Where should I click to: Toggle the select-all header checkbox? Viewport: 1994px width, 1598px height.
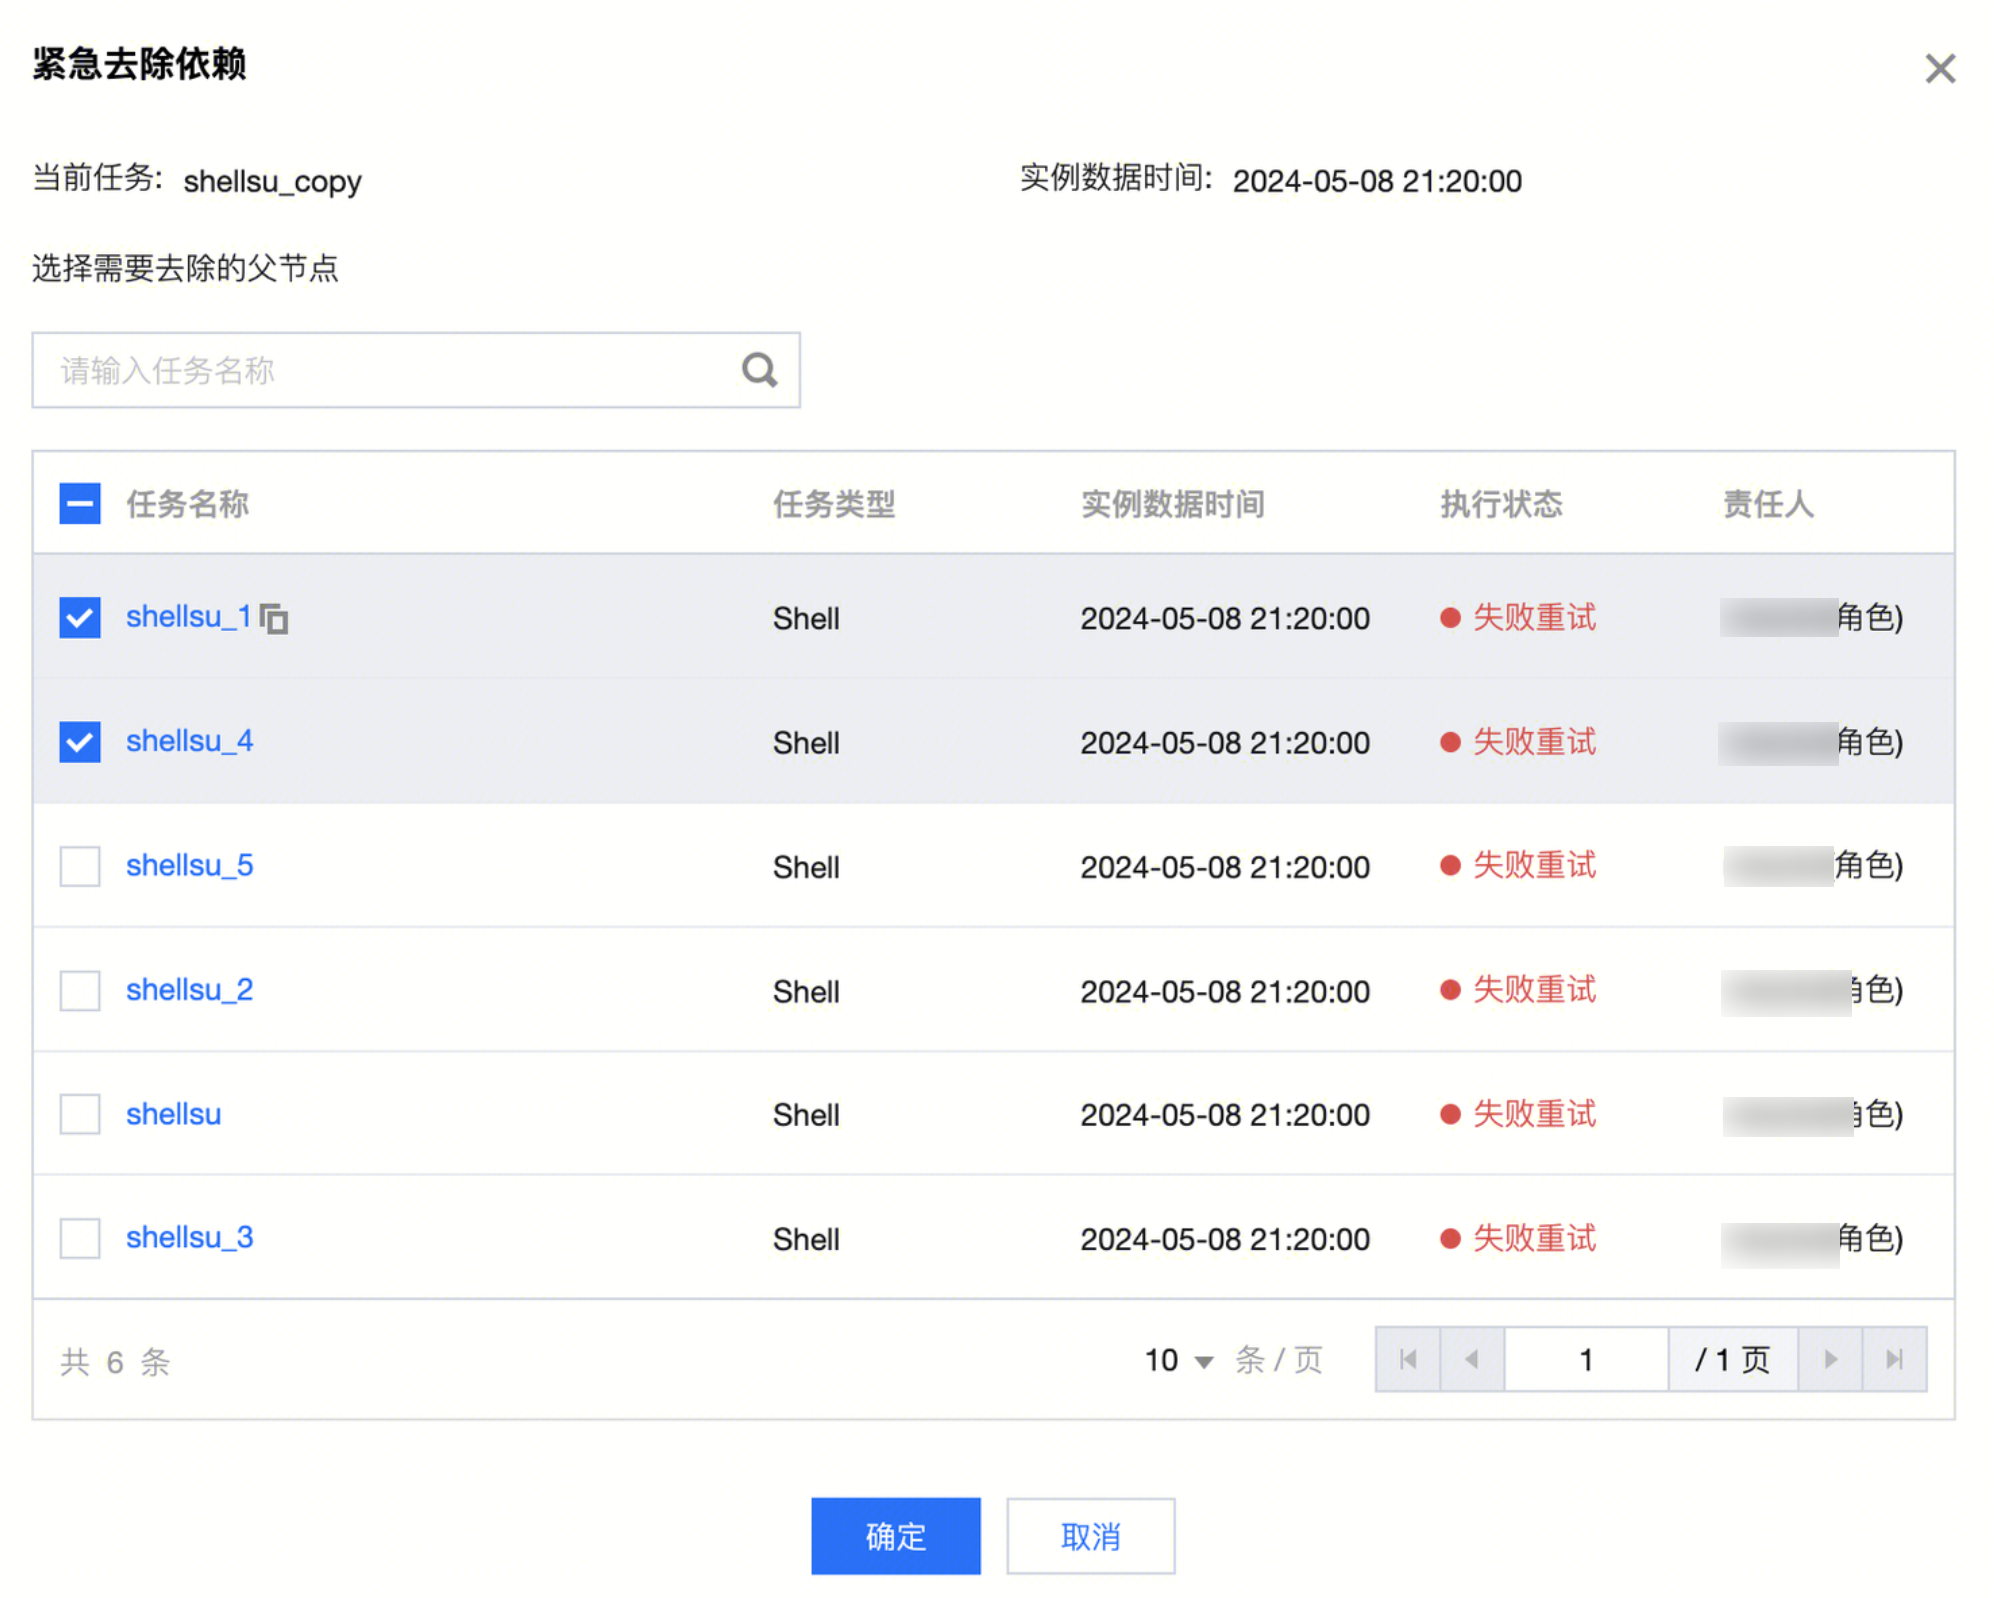coord(80,504)
